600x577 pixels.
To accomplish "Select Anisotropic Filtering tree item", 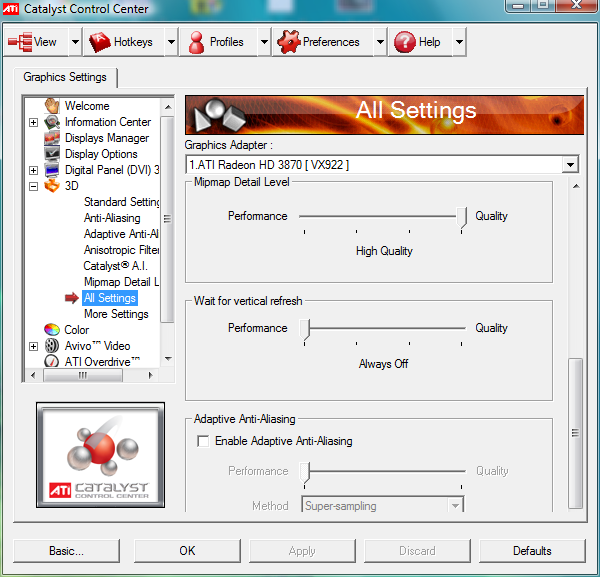I will point(121,250).
